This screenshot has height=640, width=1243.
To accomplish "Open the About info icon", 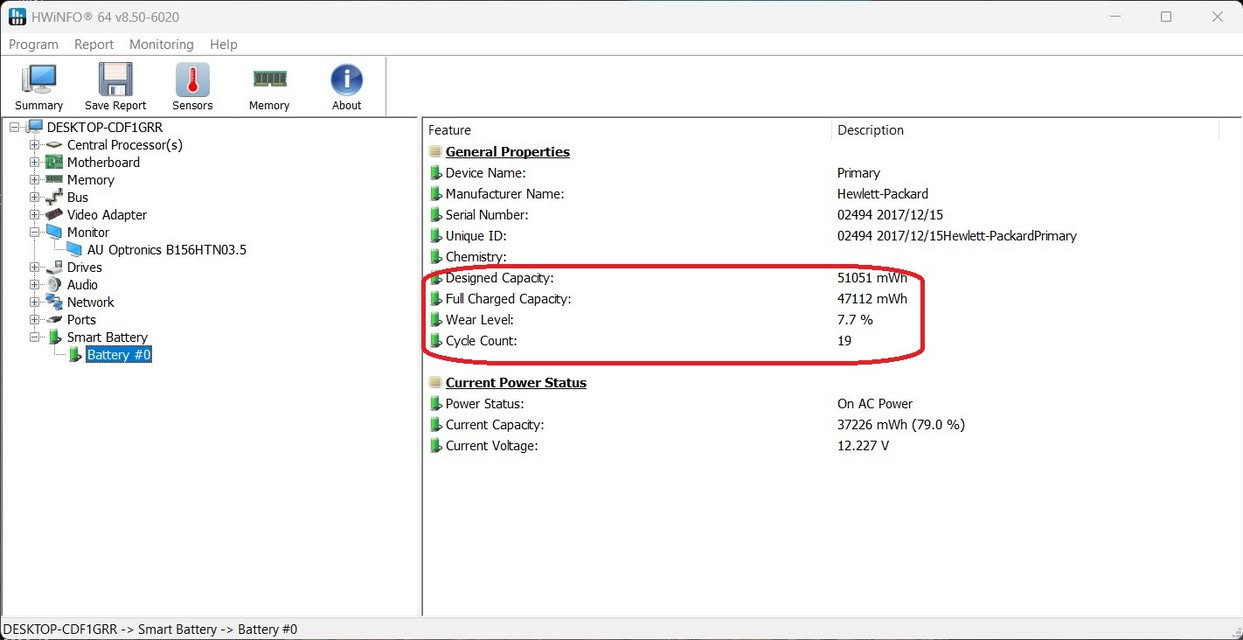I will (x=346, y=80).
